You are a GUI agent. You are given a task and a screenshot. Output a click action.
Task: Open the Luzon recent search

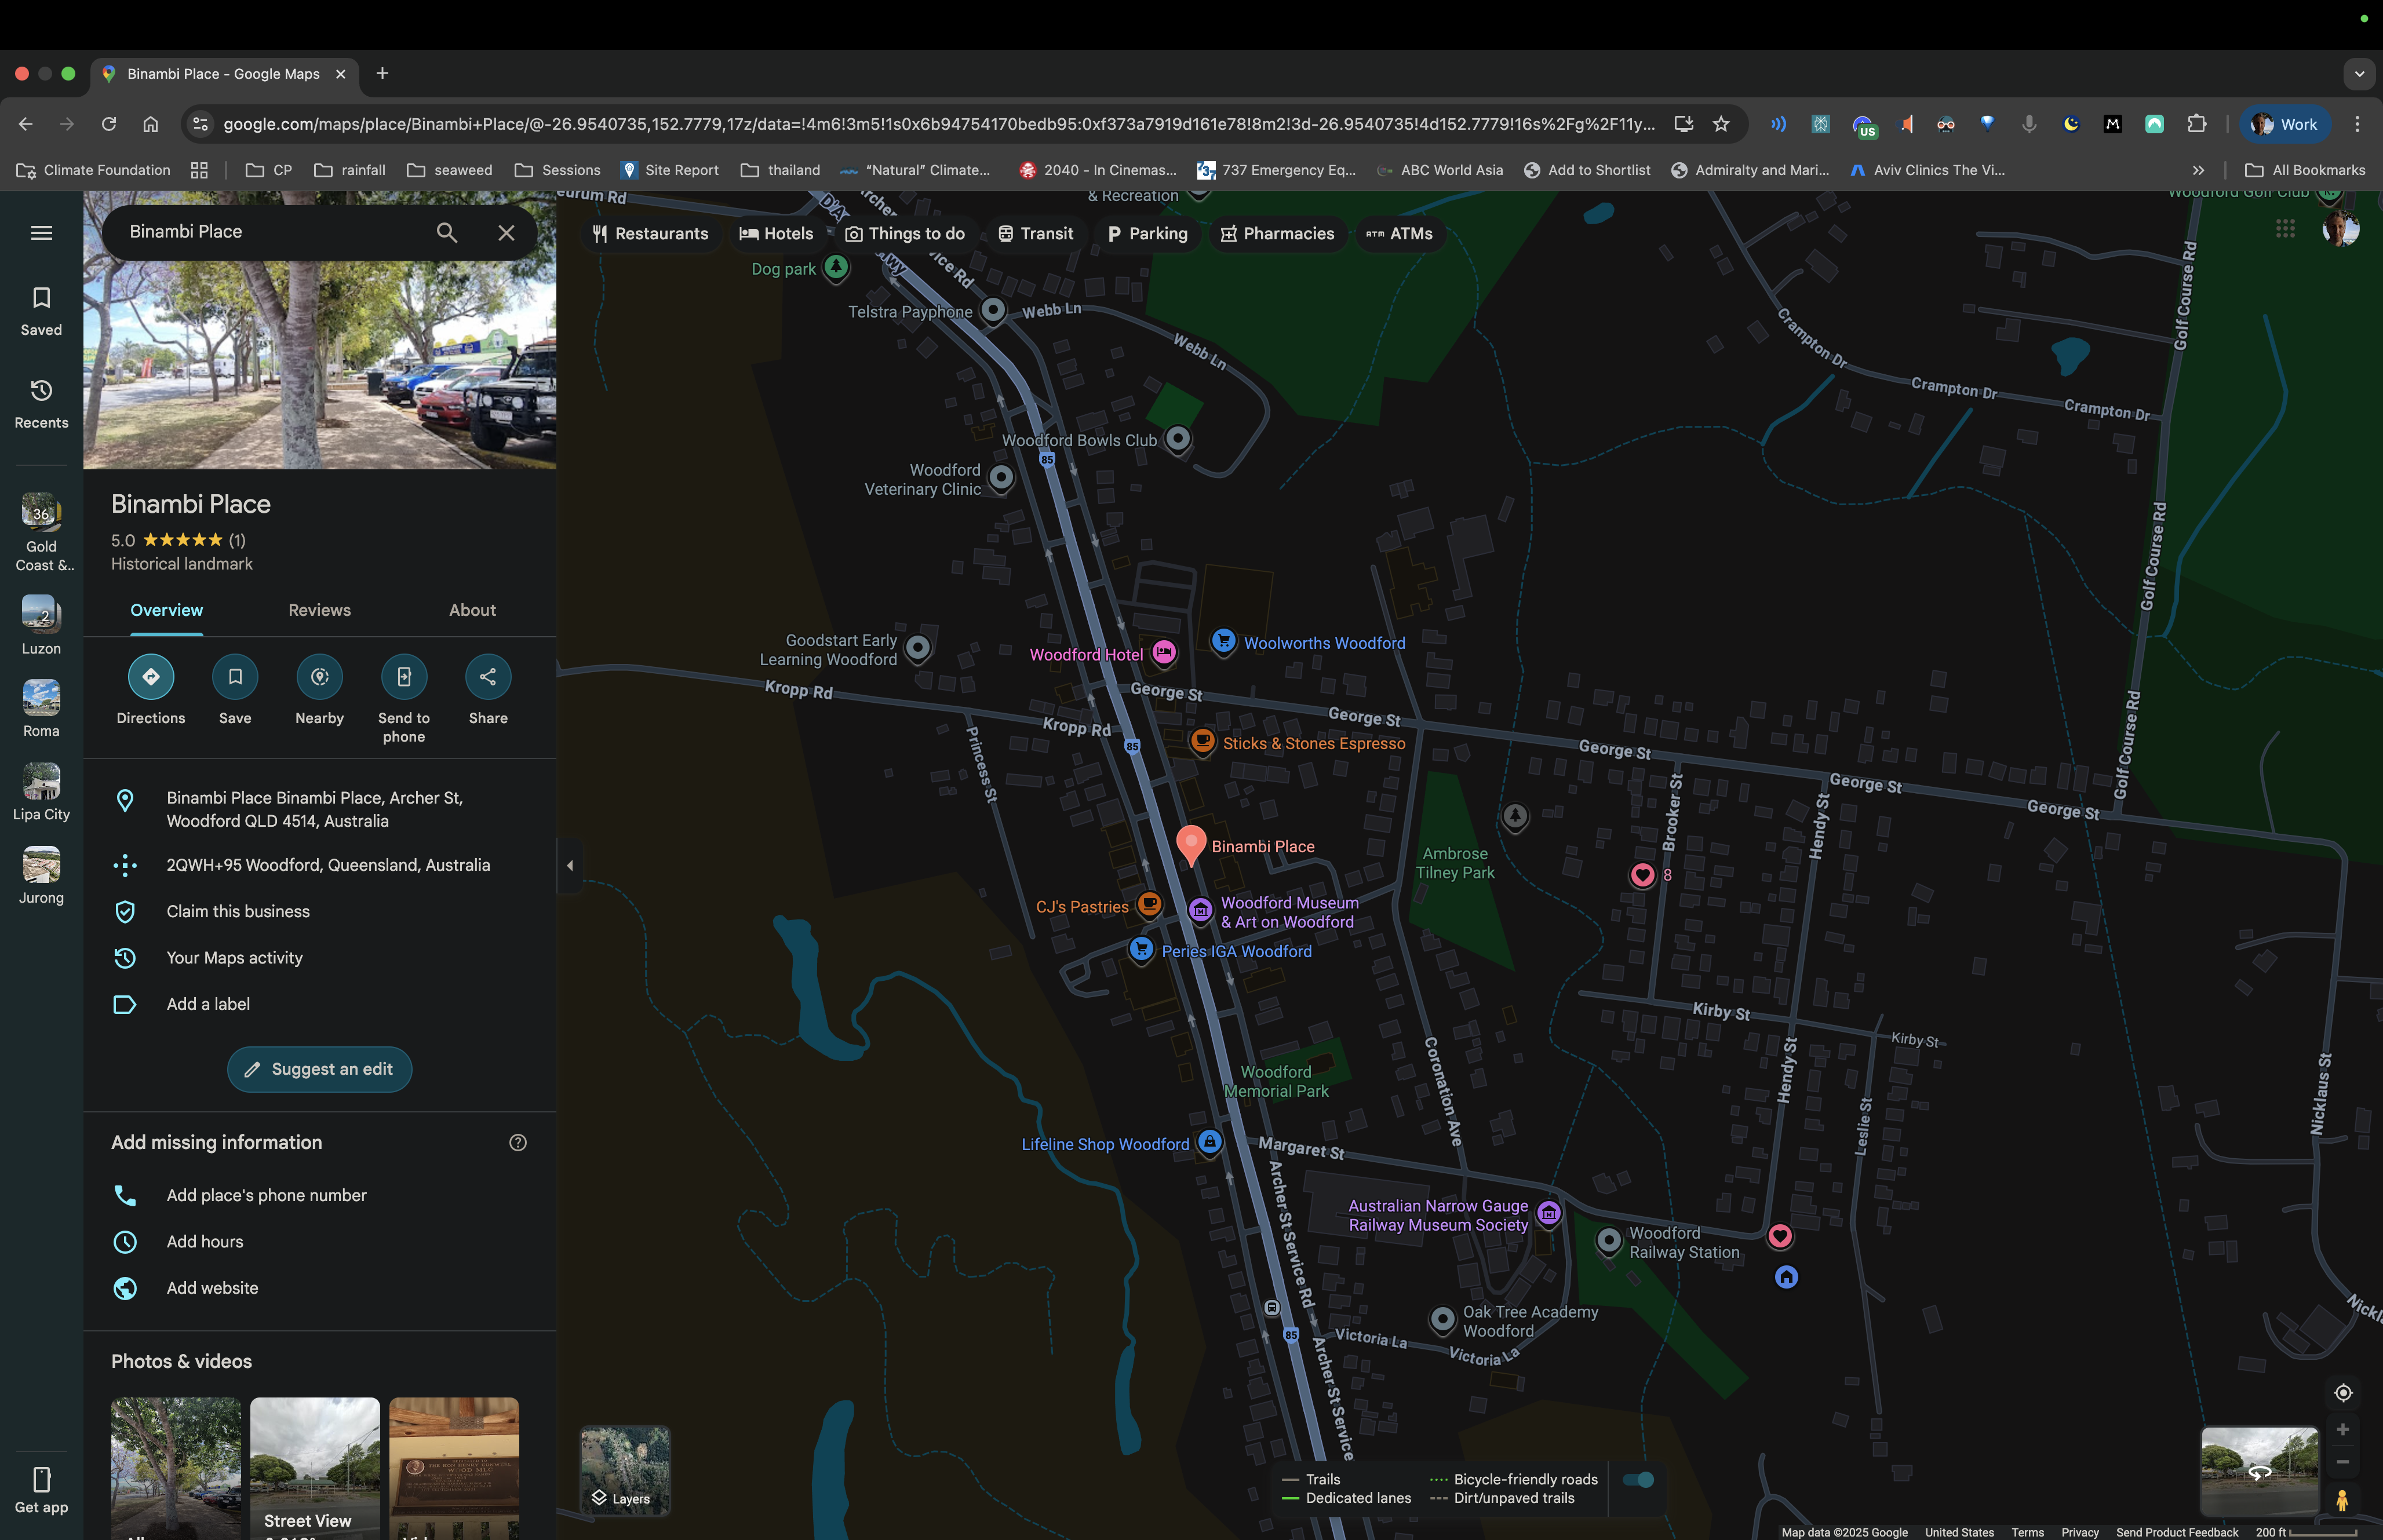[x=41, y=625]
